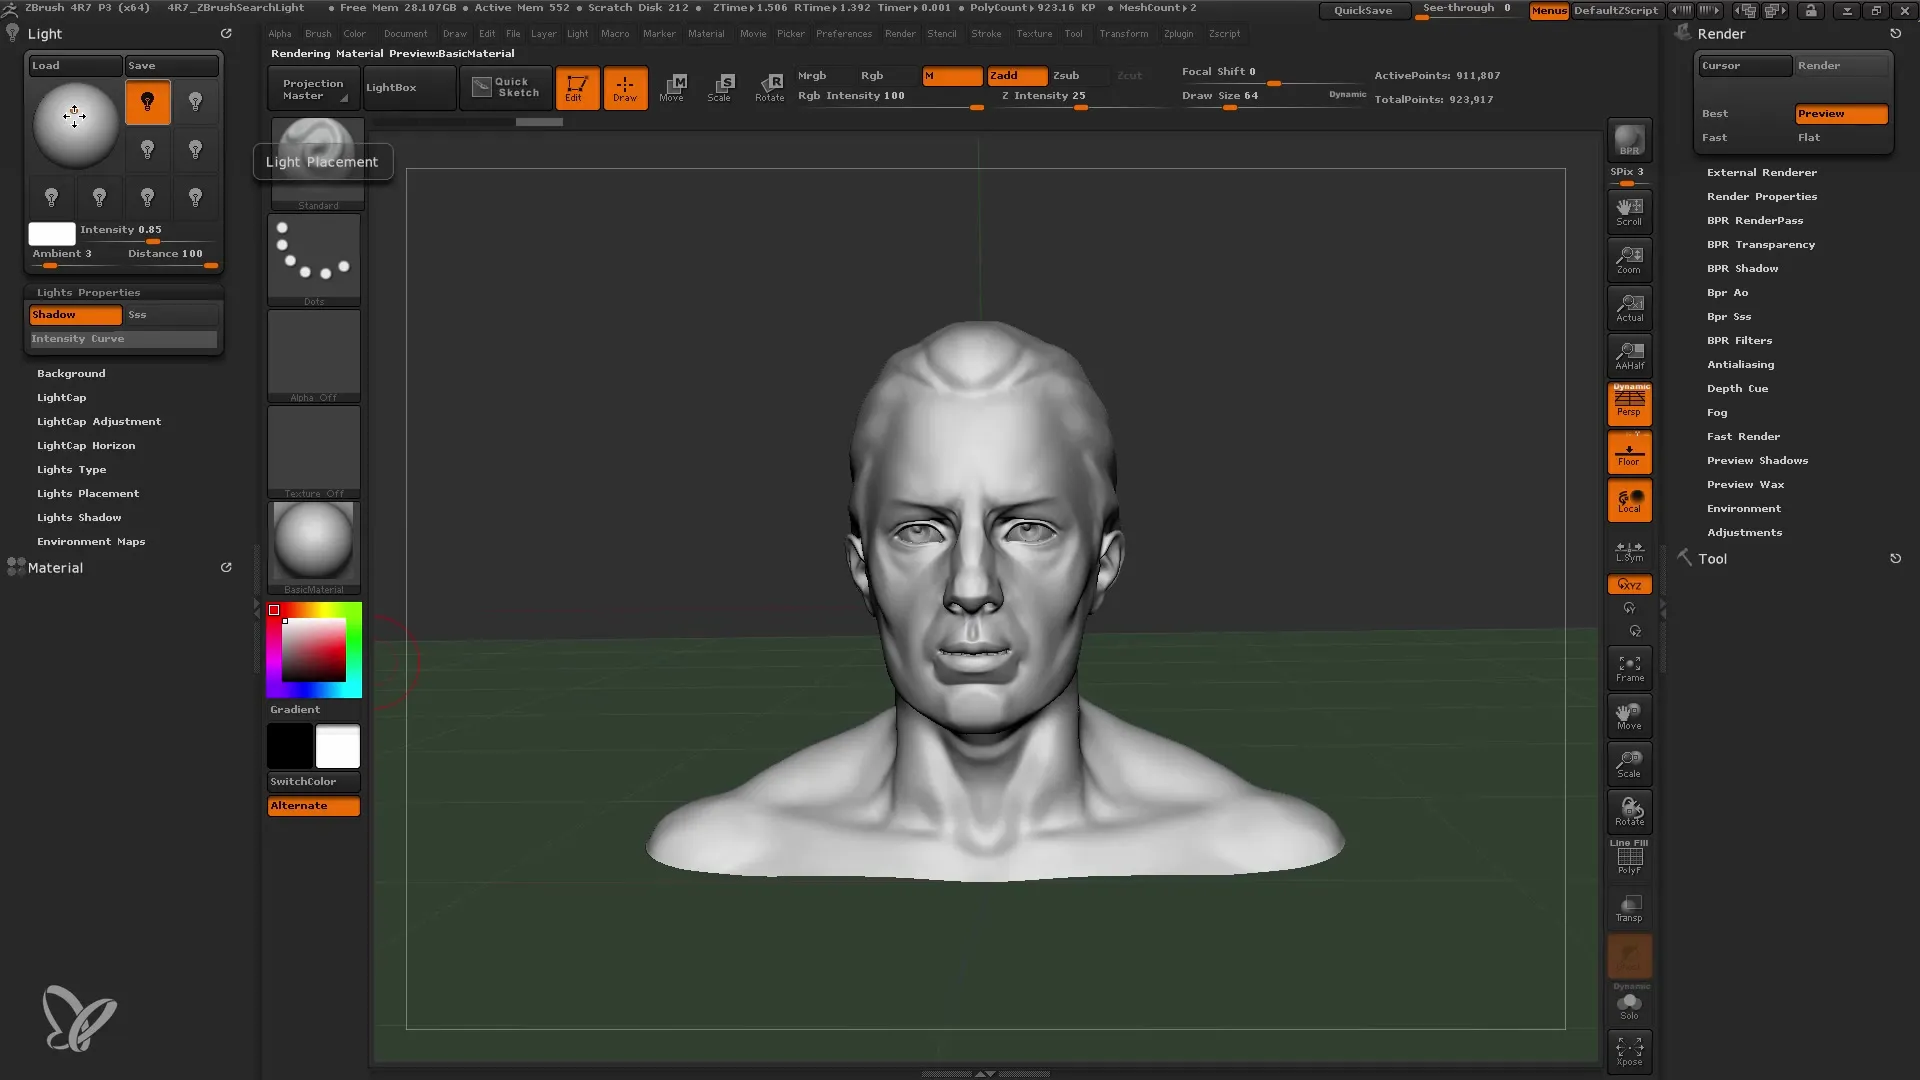Expand Lights Placement section
The width and height of the screenshot is (1920, 1080).
click(88, 494)
